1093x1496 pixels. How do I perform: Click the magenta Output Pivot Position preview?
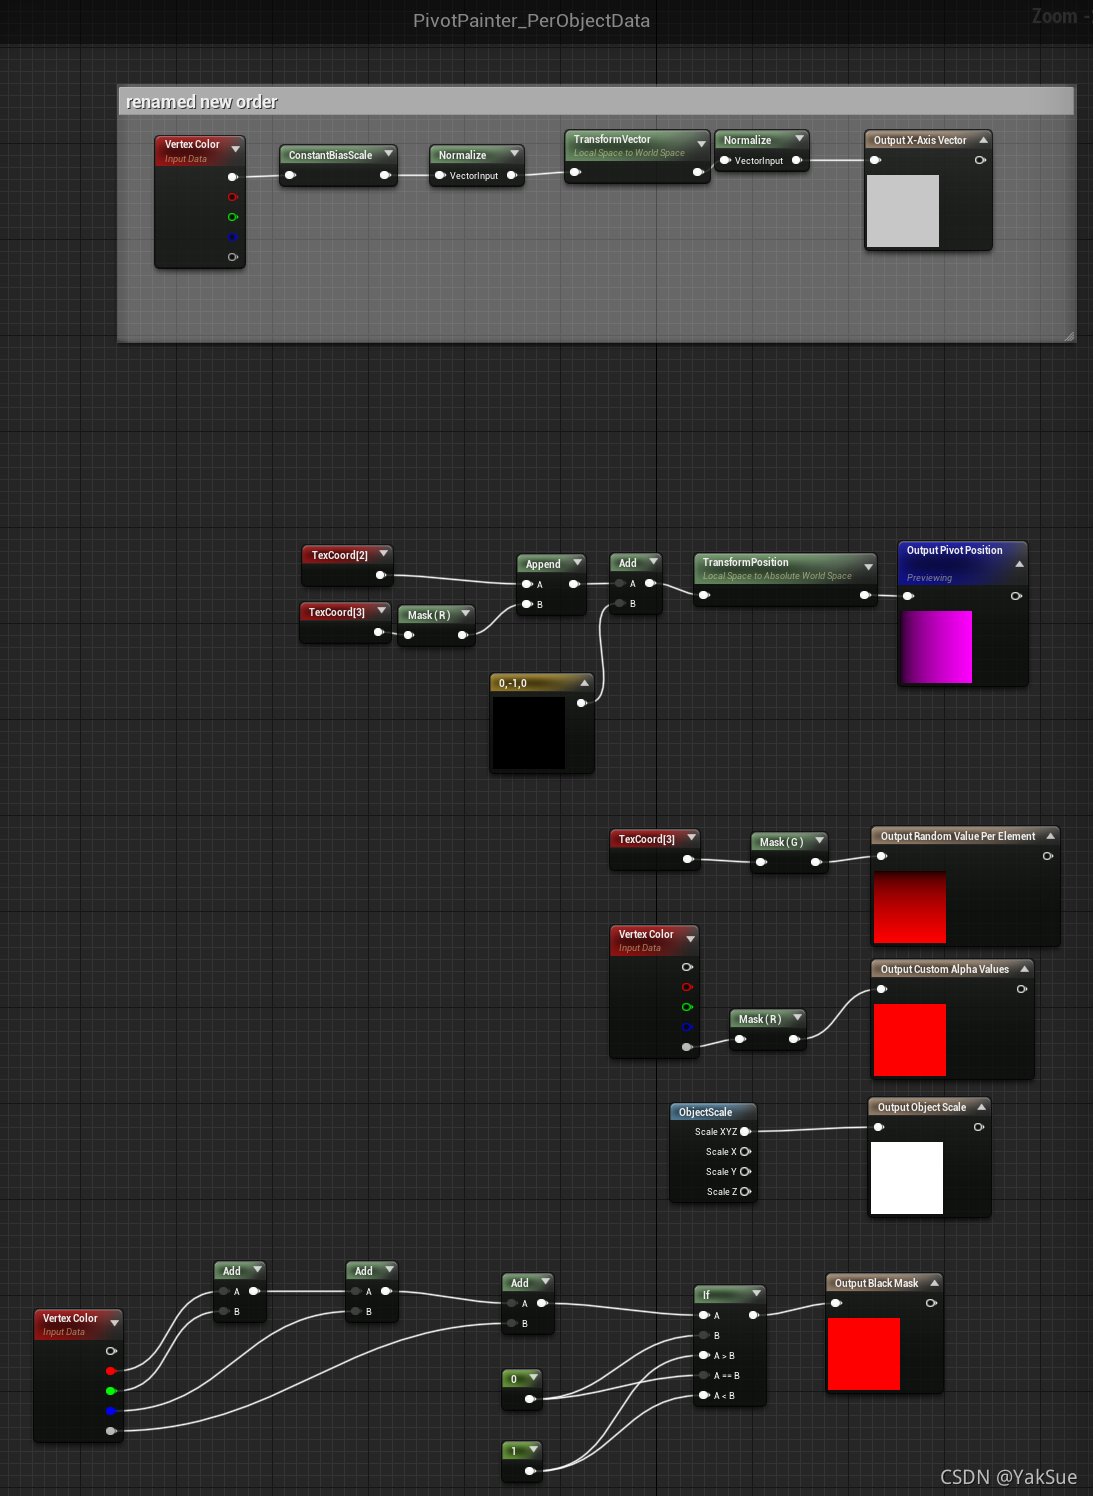point(936,647)
